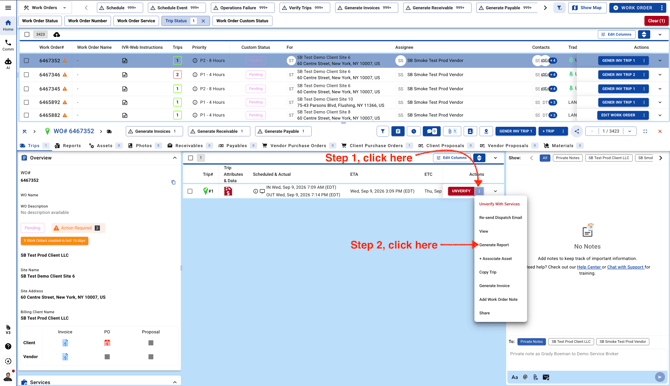Toggle the select-all trips checkbox

(x=191, y=158)
